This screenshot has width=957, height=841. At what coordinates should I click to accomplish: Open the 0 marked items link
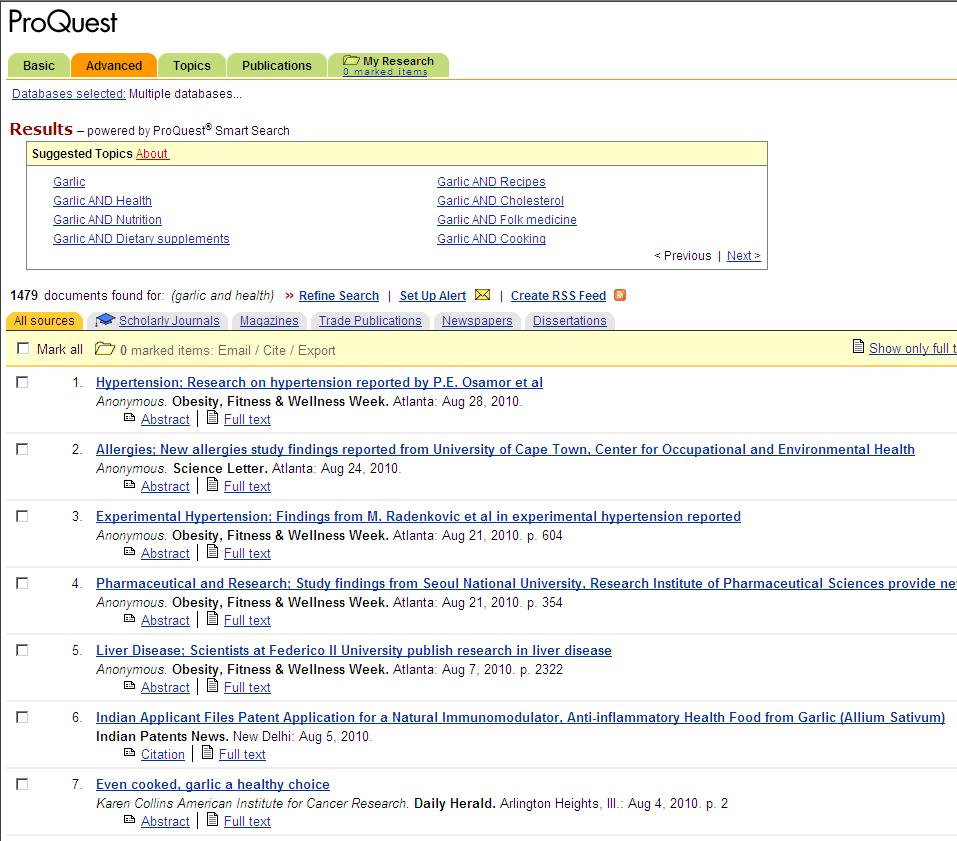pyautogui.click(x=385, y=72)
